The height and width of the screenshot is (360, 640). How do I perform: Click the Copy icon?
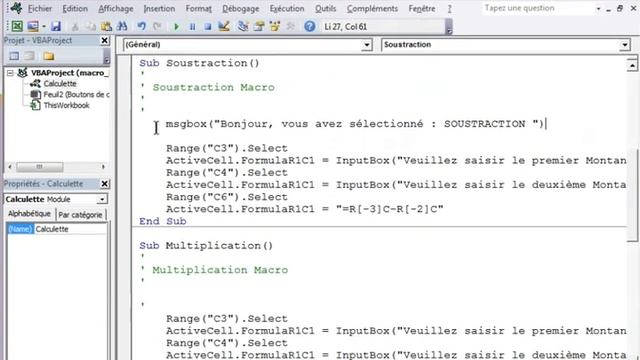click(91, 27)
